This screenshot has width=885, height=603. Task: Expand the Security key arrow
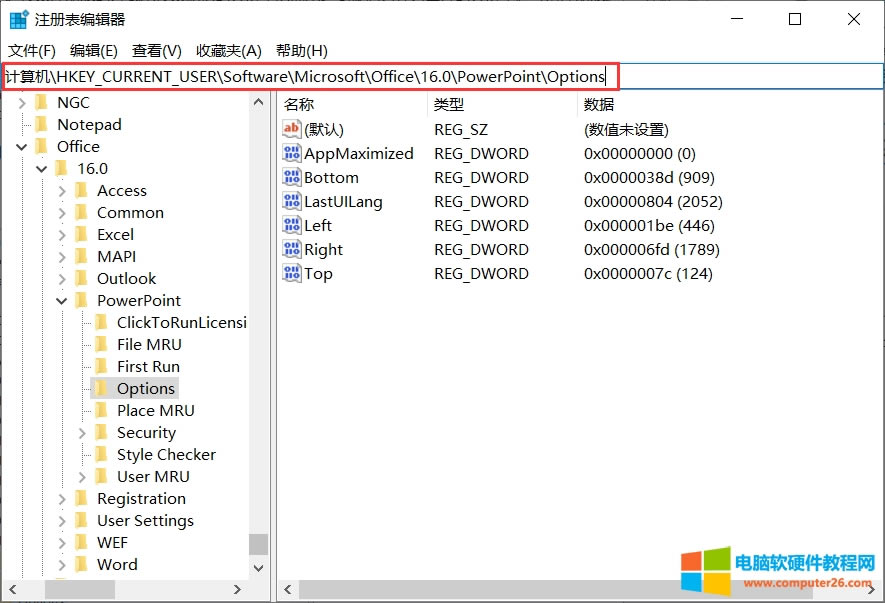(82, 432)
